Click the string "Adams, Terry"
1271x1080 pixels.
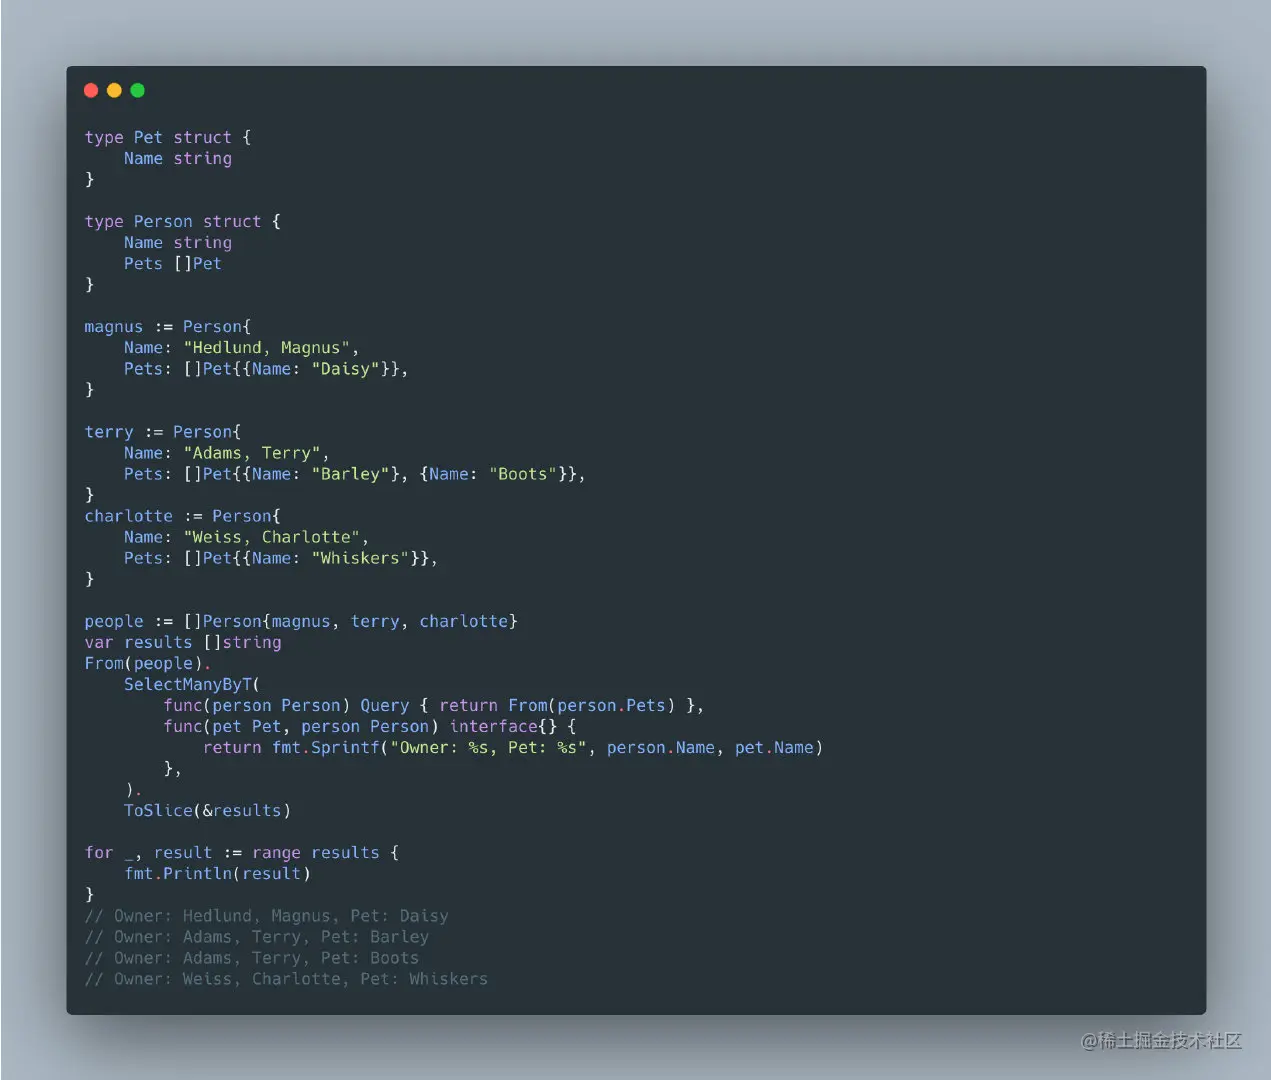coord(252,452)
